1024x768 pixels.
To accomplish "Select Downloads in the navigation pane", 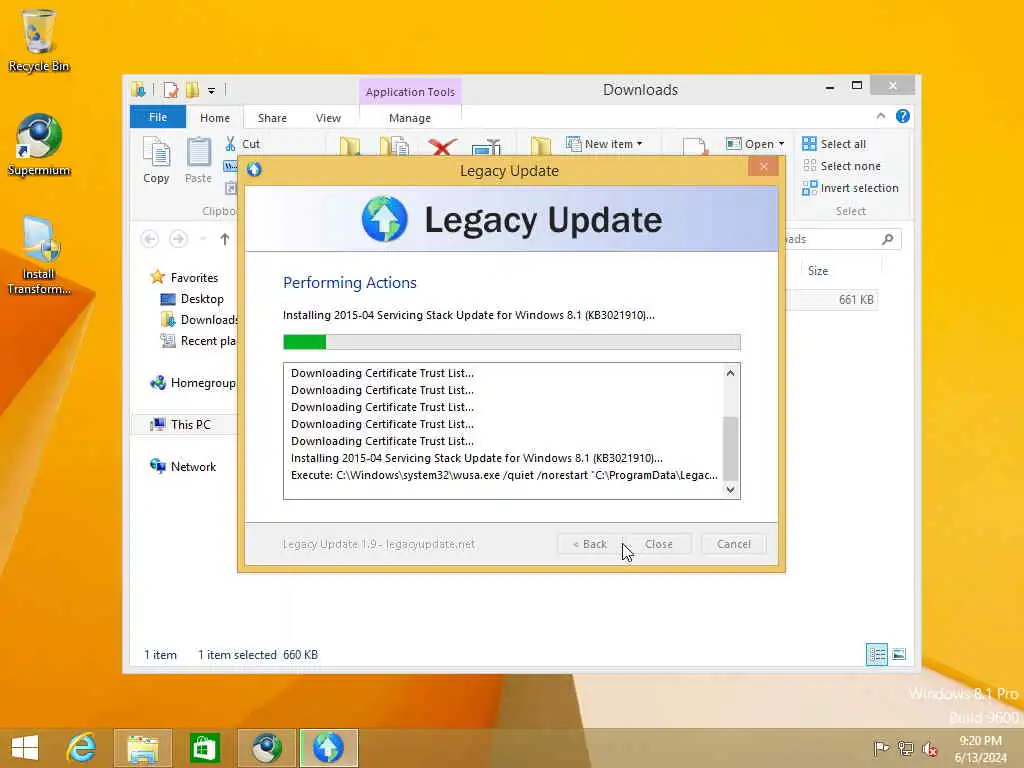I will point(199,319).
